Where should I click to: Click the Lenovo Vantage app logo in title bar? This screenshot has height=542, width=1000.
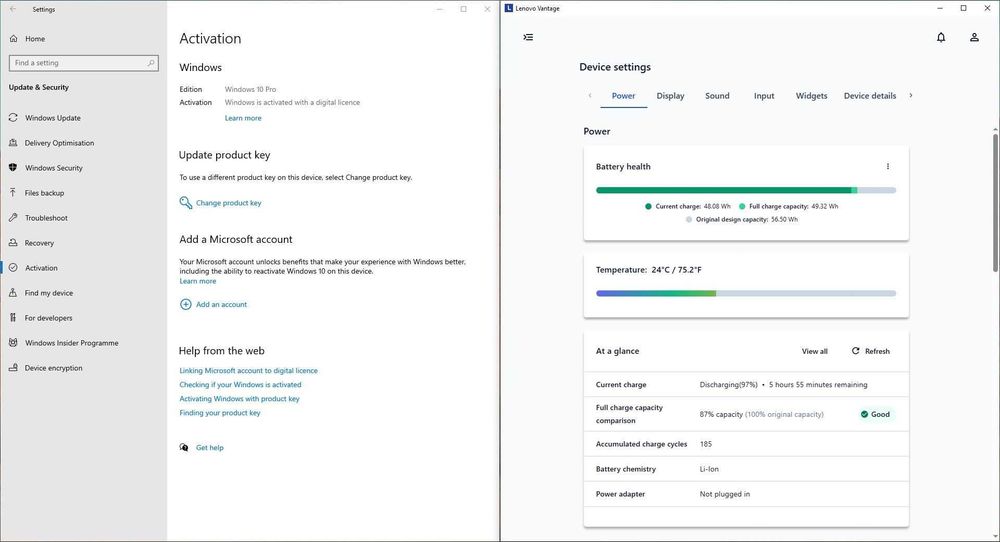(x=508, y=8)
